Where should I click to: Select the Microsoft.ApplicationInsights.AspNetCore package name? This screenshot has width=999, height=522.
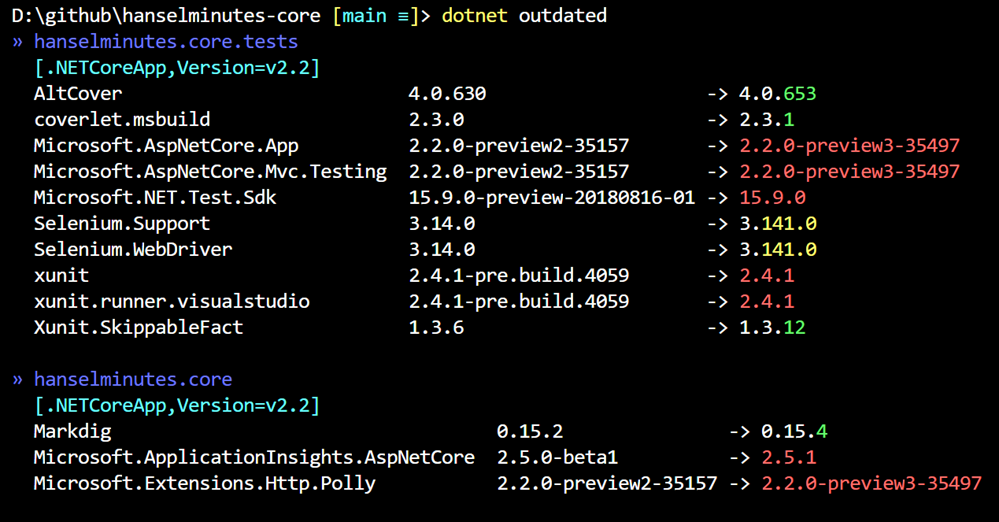coord(254,458)
